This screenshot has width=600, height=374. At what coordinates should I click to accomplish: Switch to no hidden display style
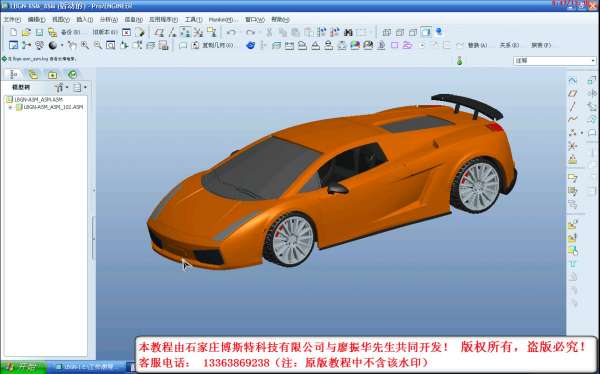click(x=413, y=32)
